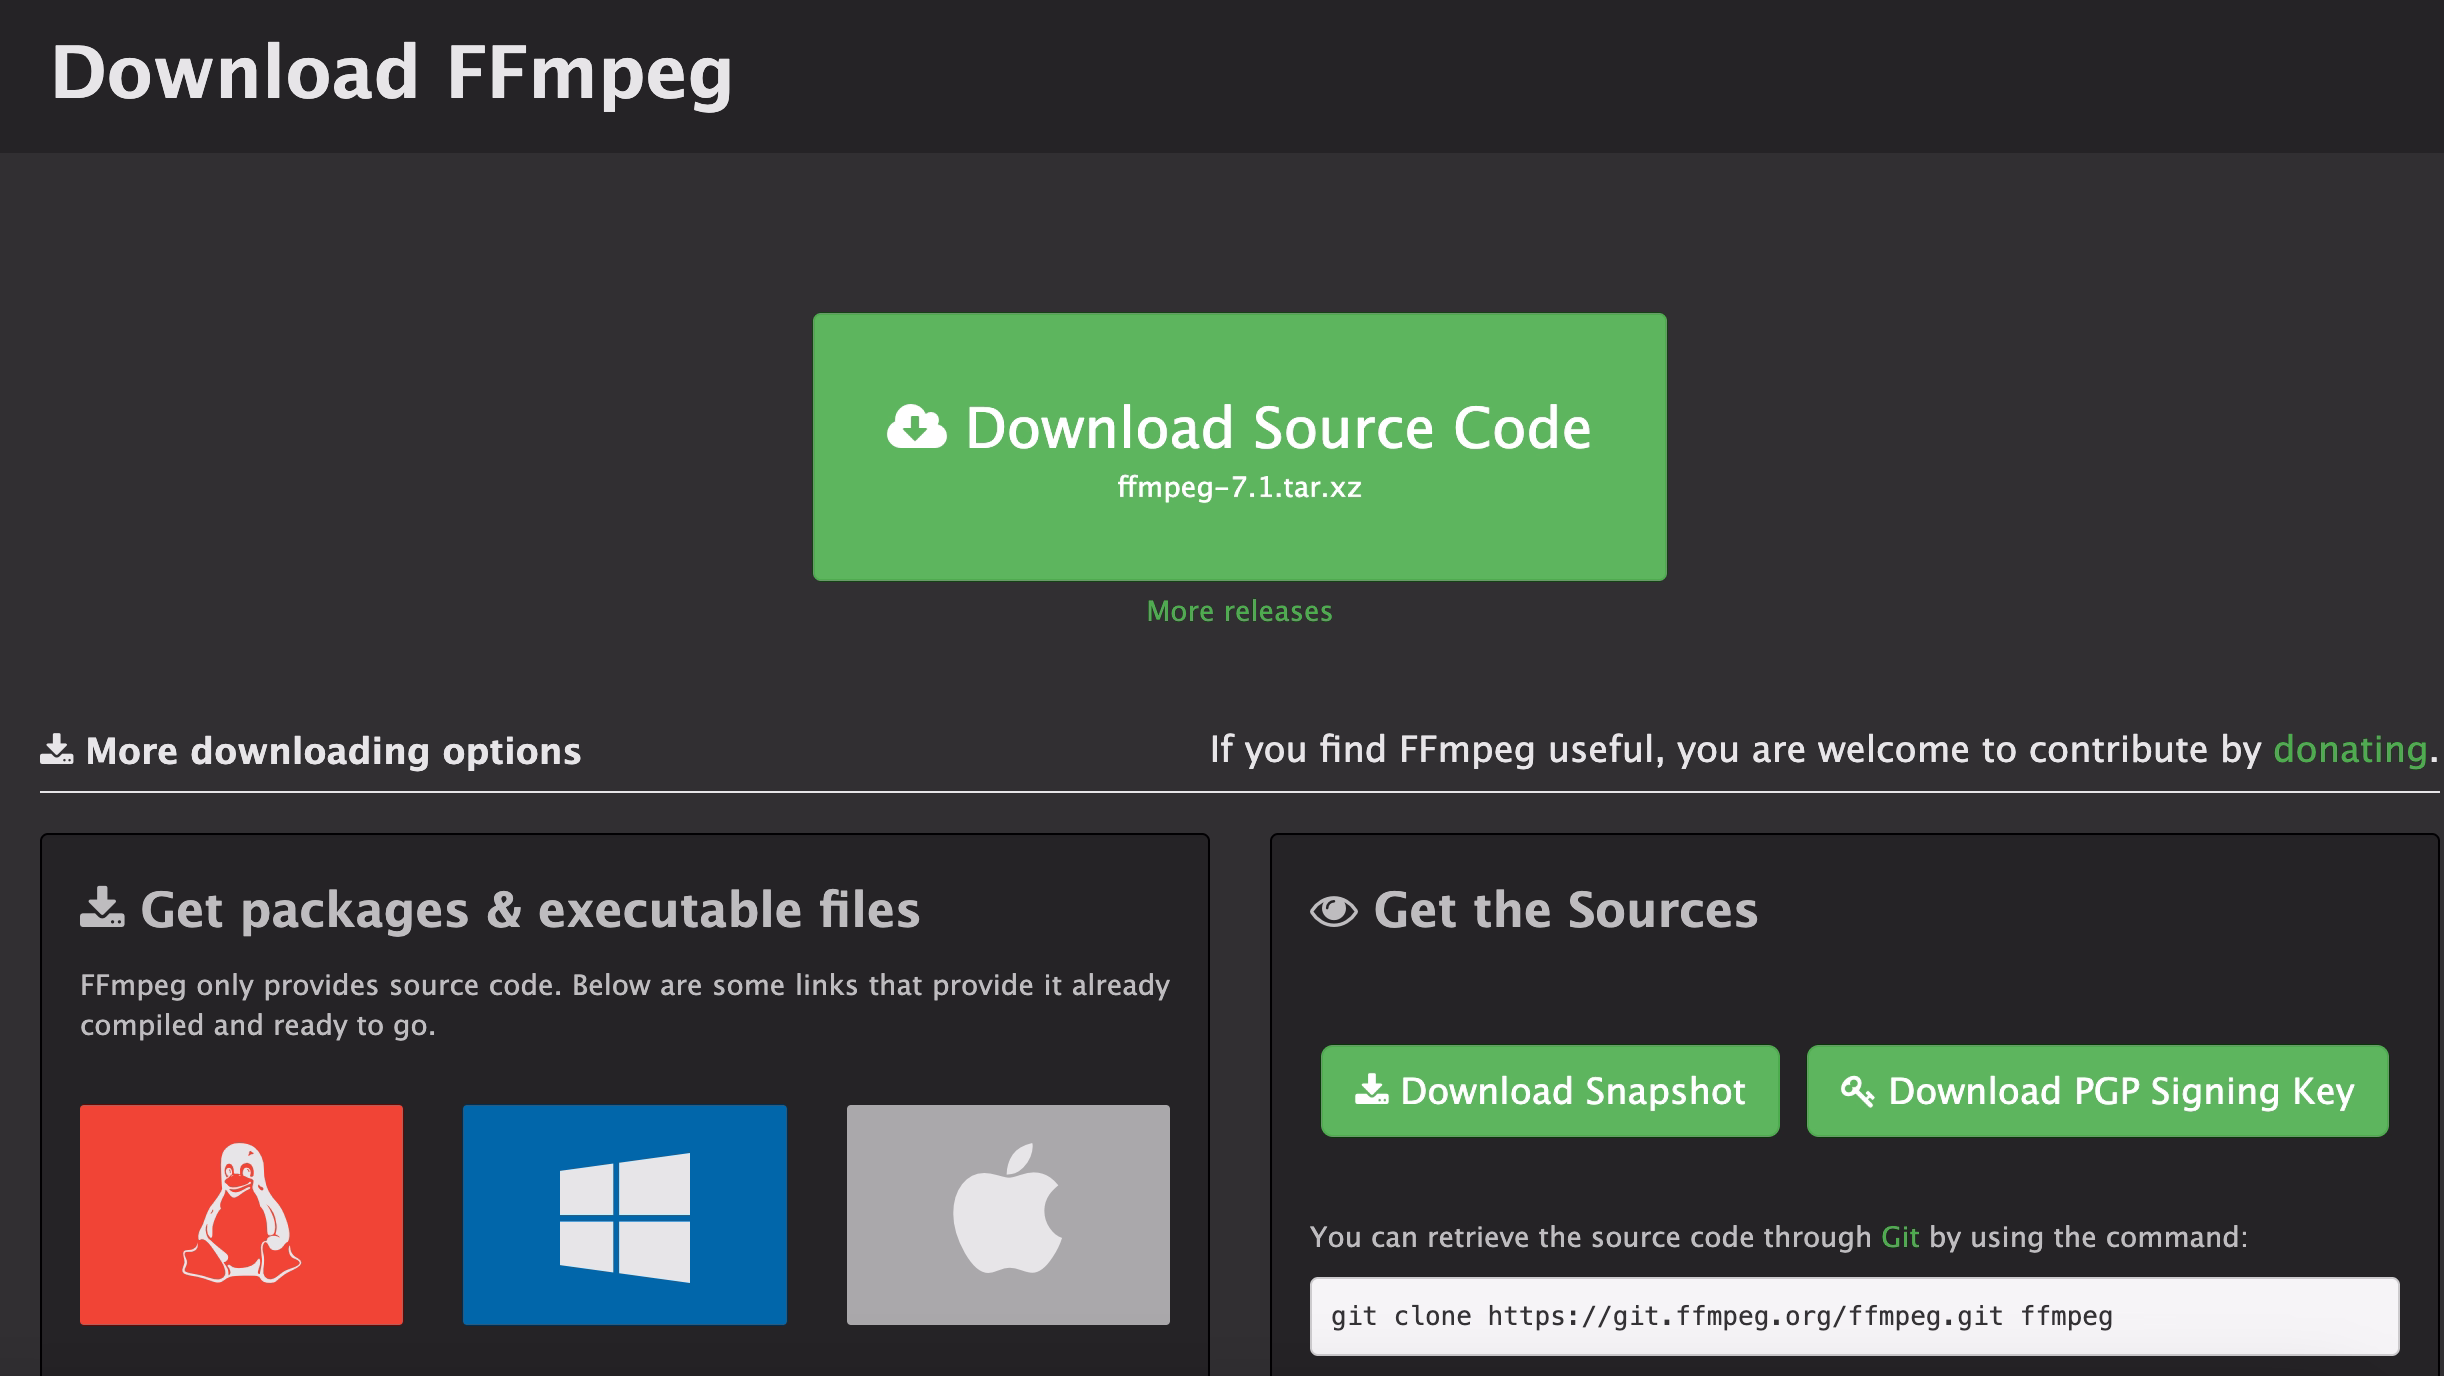Click the Get the Sources heading
Viewport: 2444px width, 1376px height.
(1565, 909)
